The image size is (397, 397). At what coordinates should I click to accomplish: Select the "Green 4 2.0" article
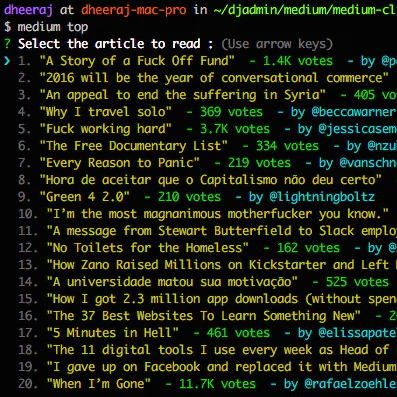[x=84, y=197]
